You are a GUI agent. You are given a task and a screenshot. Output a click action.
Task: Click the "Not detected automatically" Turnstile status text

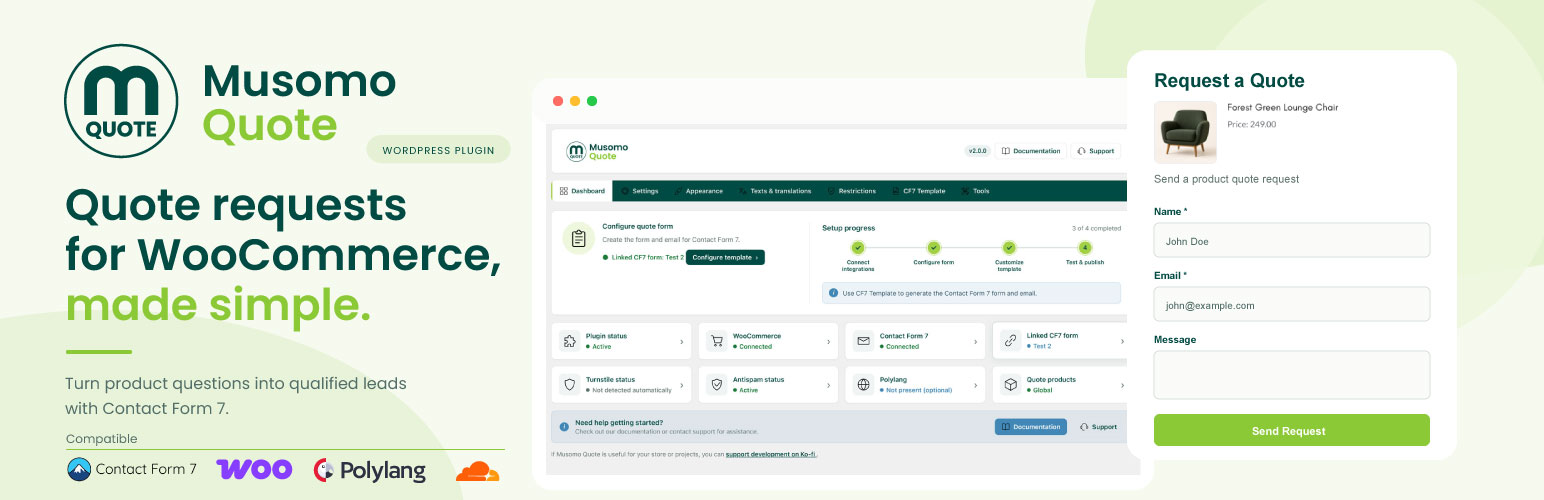point(631,390)
